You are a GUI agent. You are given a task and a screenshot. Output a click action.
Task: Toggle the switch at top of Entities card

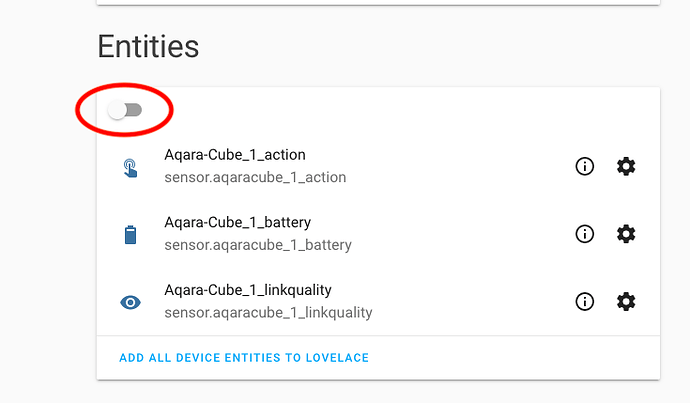coord(125,110)
